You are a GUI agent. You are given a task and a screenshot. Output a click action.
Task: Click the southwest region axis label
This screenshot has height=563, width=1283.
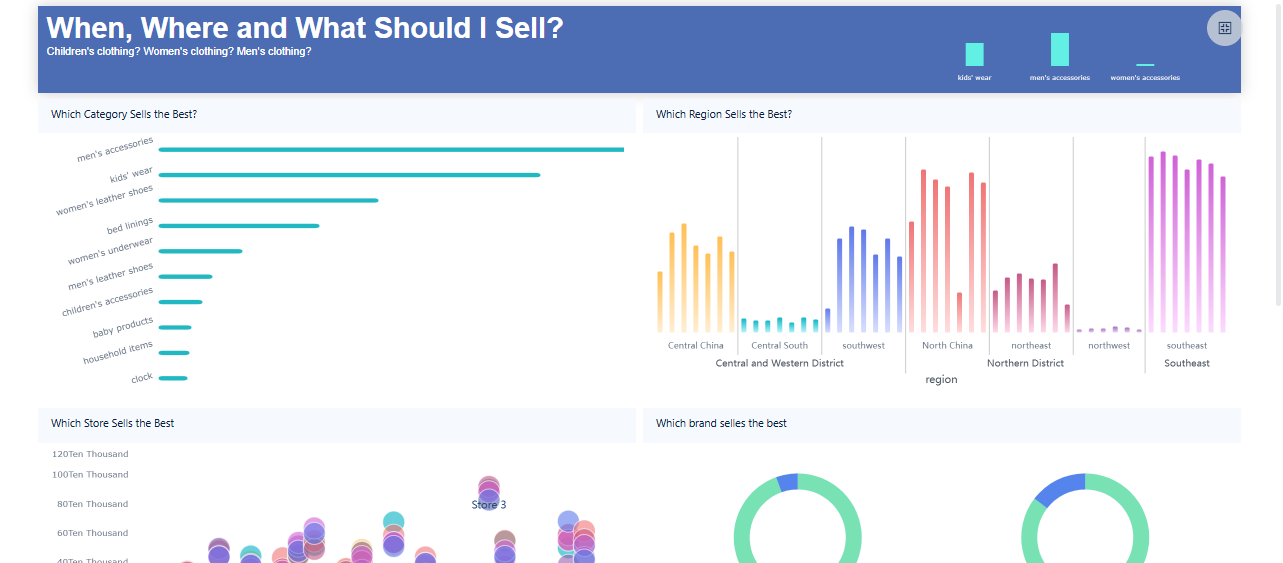pyautogui.click(x=863, y=346)
